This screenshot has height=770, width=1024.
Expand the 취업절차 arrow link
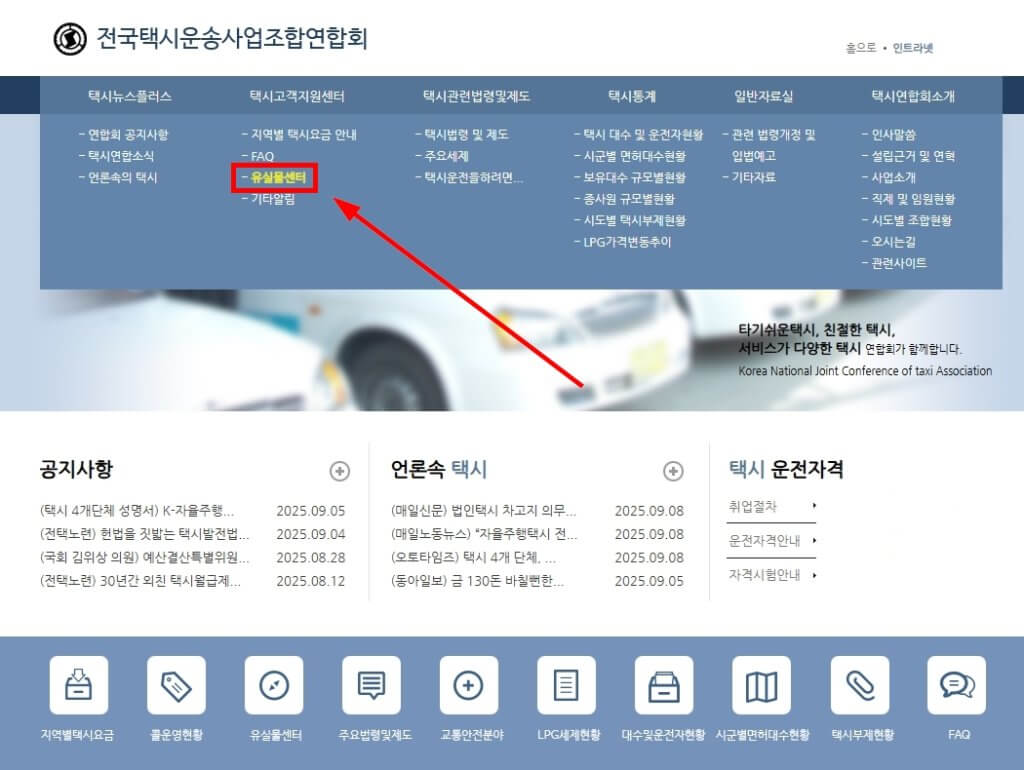(772, 507)
